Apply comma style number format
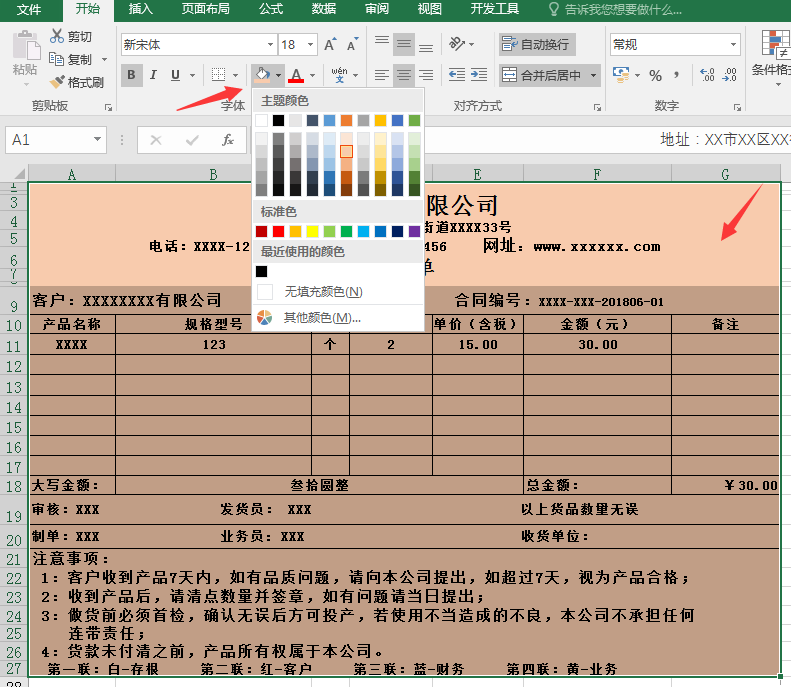Viewport: 791px width, 687px height. [x=676, y=75]
